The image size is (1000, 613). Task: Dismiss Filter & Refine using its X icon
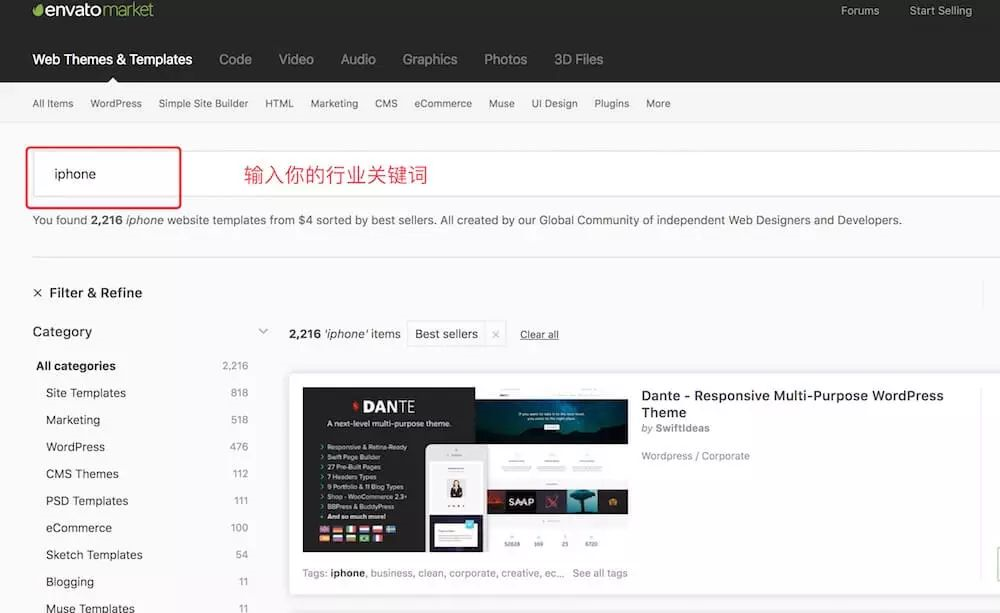pos(37,293)
